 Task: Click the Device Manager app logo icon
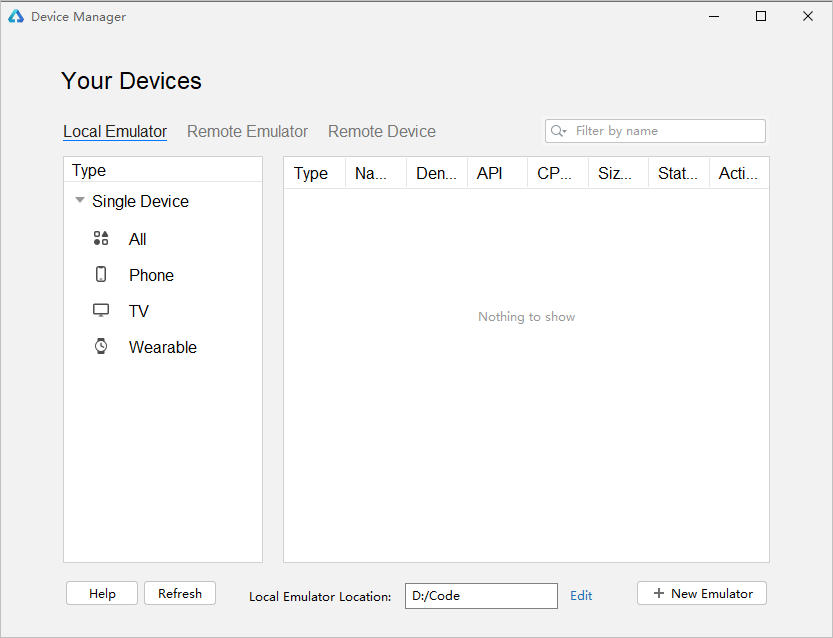16,16
